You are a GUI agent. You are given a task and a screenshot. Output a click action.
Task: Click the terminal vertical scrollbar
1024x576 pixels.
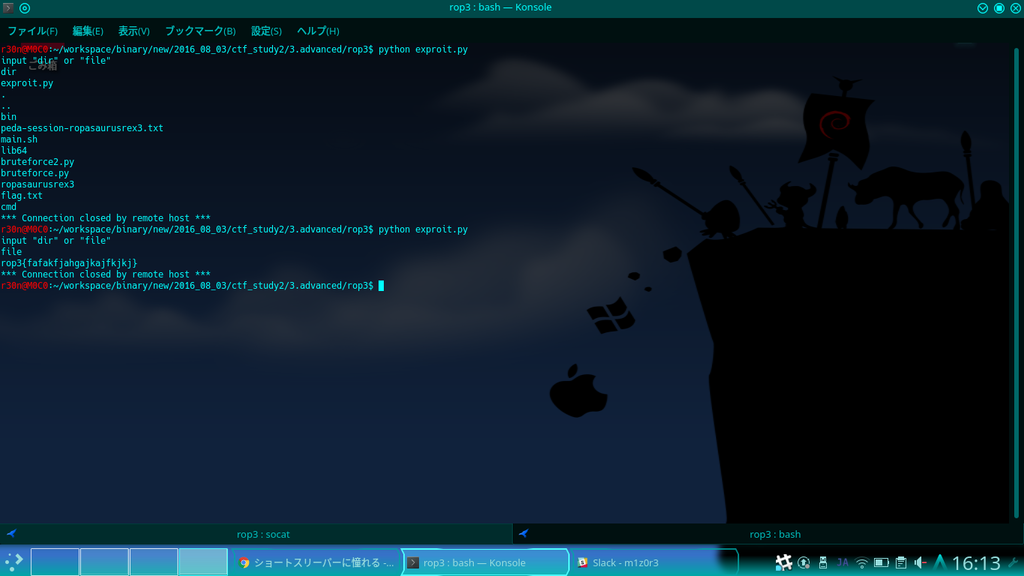pyautogui.click(x=1016, y=283)
